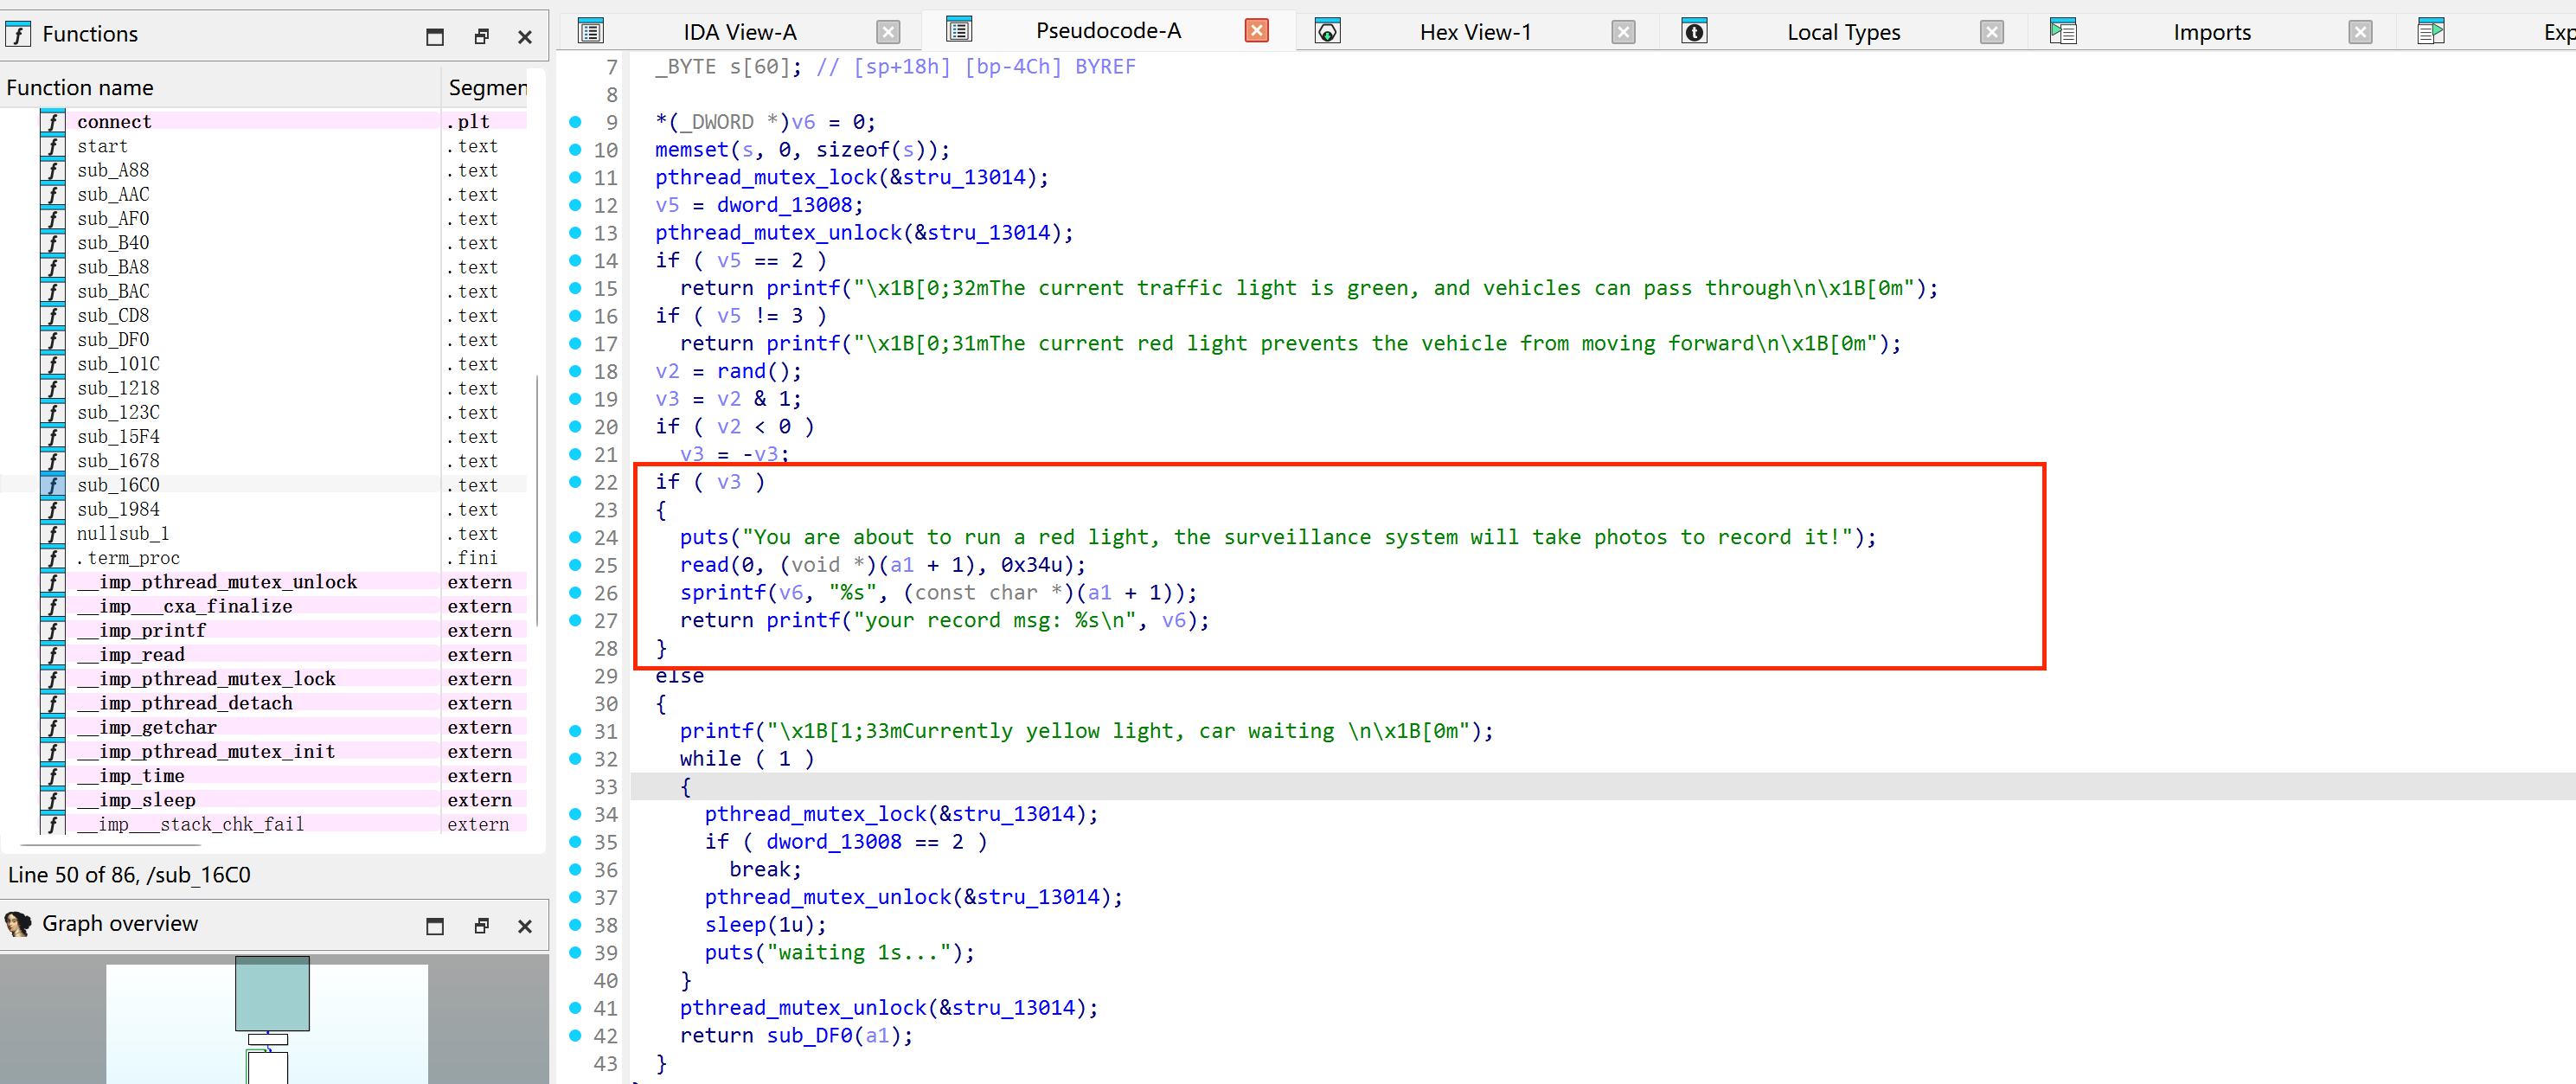The height and width of the screenshot is (1084, 2576).
Task: Click the IDA View-A tab icon
Action: click(591, 31)
